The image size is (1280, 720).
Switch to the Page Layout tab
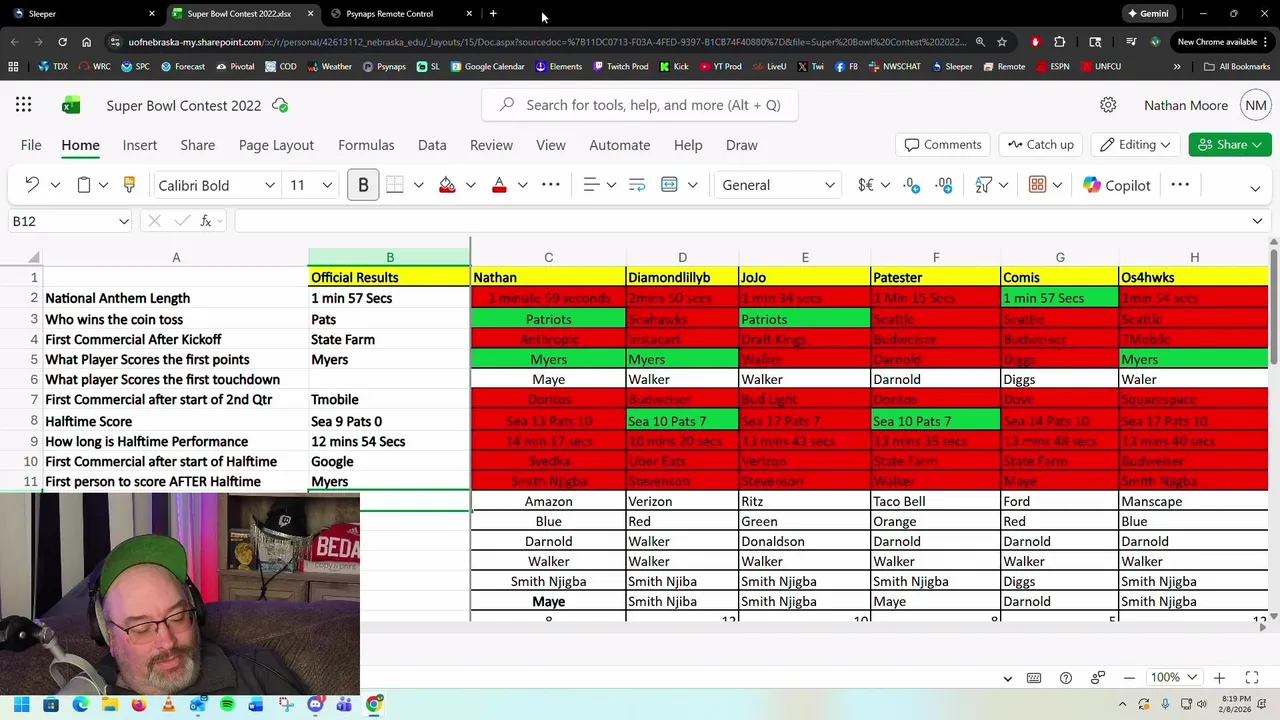pyautogui.click(x=276, y=145)
